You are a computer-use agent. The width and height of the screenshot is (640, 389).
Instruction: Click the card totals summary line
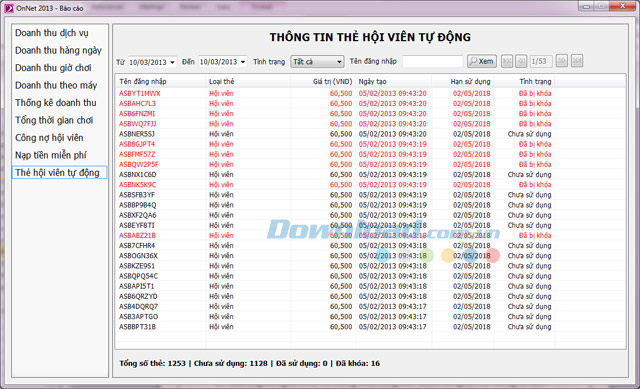tap(249, 363)
